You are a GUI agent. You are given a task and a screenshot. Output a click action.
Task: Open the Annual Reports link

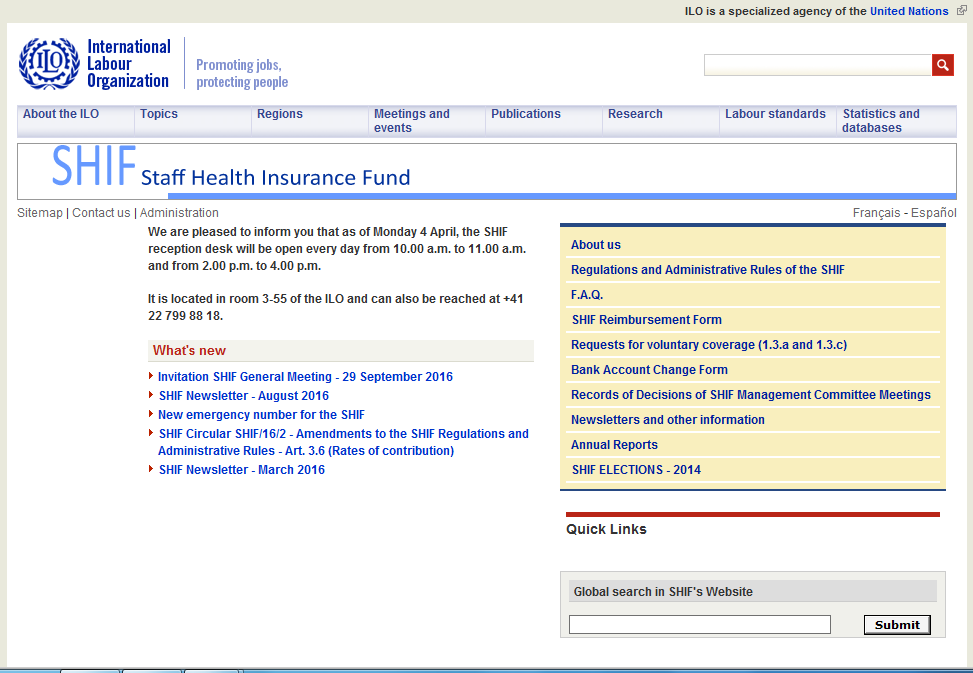point(614,445)
